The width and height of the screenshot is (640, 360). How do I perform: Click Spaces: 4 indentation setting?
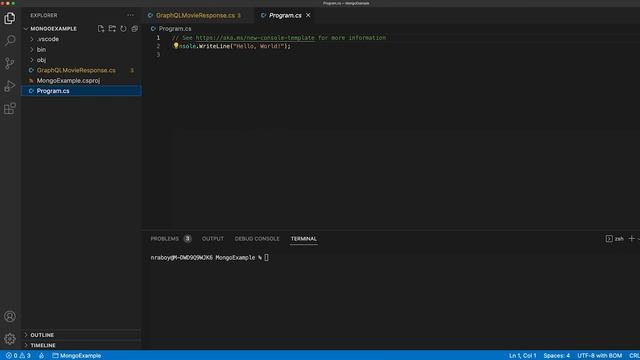coord(556,356)
